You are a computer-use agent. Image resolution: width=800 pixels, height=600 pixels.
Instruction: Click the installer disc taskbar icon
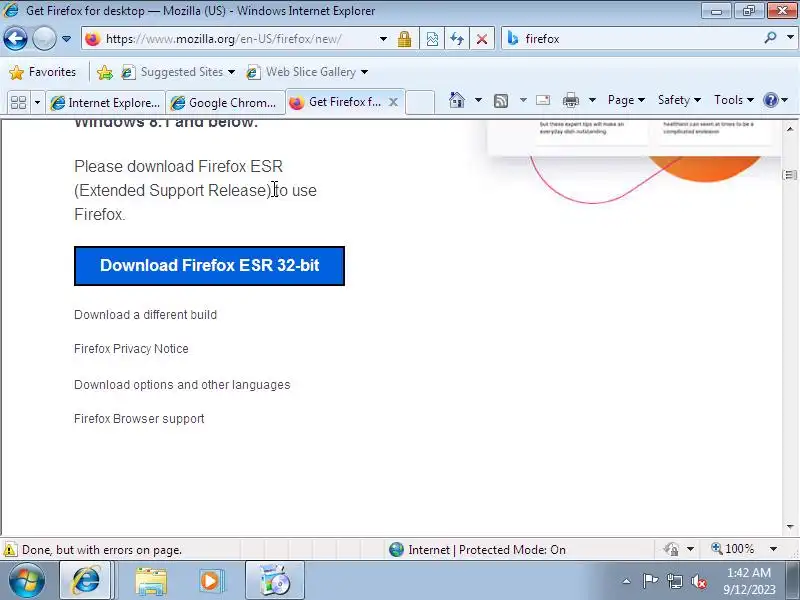click(274, 581)
